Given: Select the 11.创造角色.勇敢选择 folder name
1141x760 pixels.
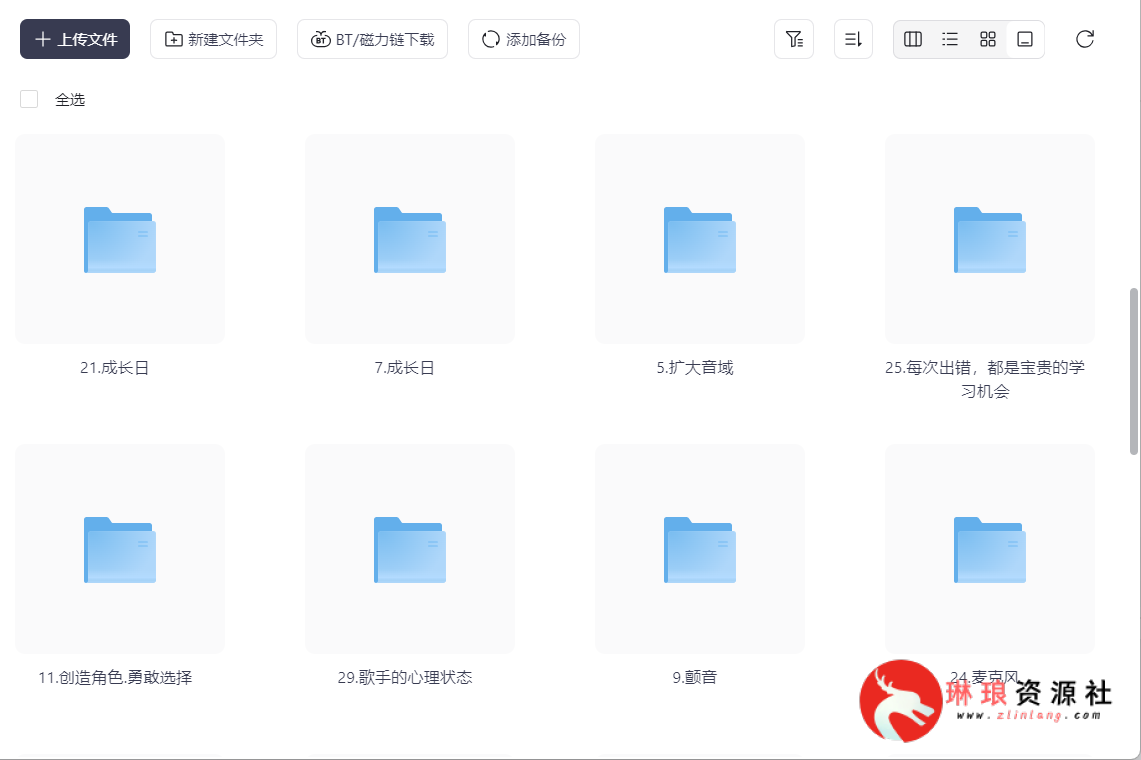Looking at the screenshot, I should pyautogui.click(x=115, y=678).
